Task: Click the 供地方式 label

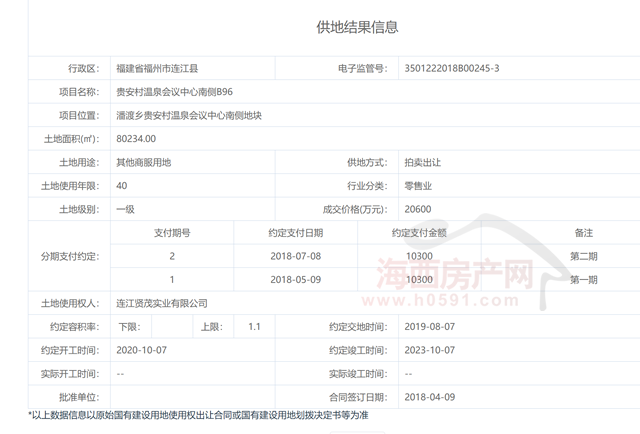Action: click(367, 162)
